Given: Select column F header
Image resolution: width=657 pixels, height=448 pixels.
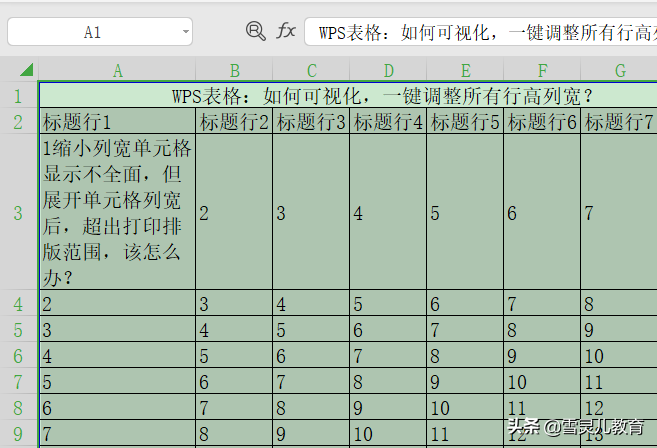Looking at the screenshot, I should [542, 70].
